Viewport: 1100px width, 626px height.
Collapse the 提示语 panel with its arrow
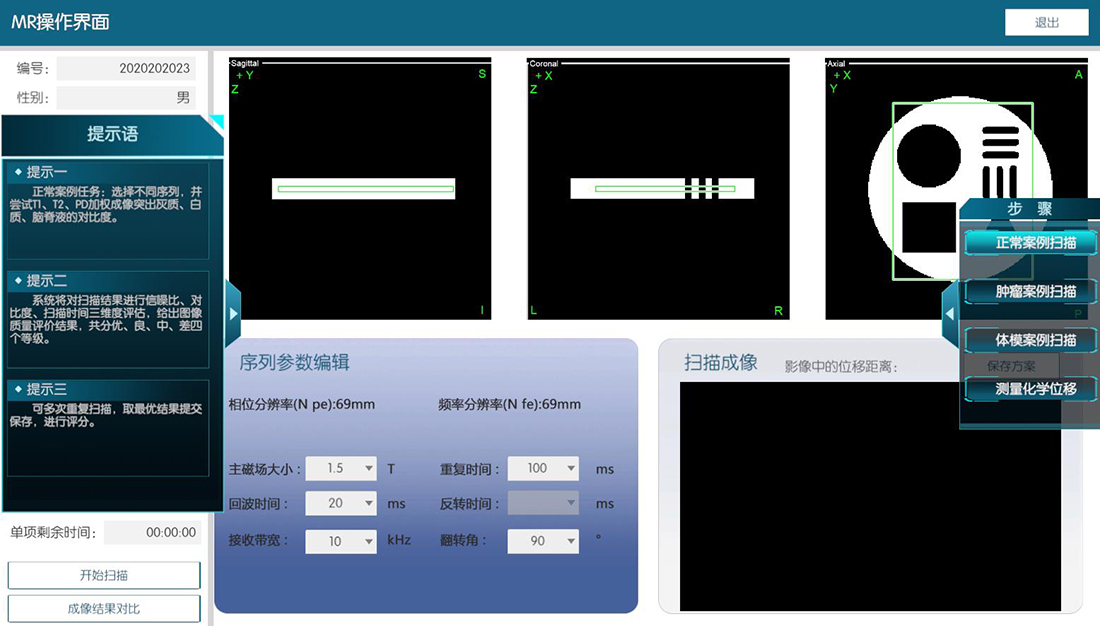click(232, 313)
